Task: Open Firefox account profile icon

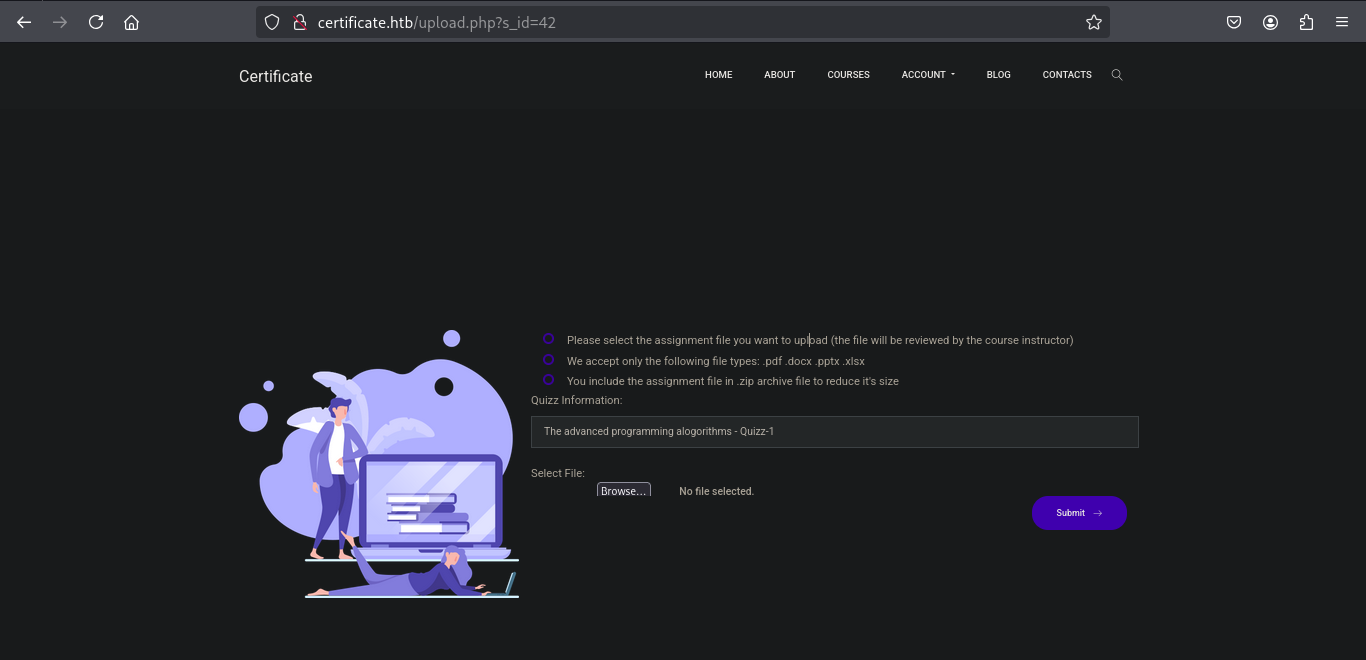Action: (x=1270, y=22)
